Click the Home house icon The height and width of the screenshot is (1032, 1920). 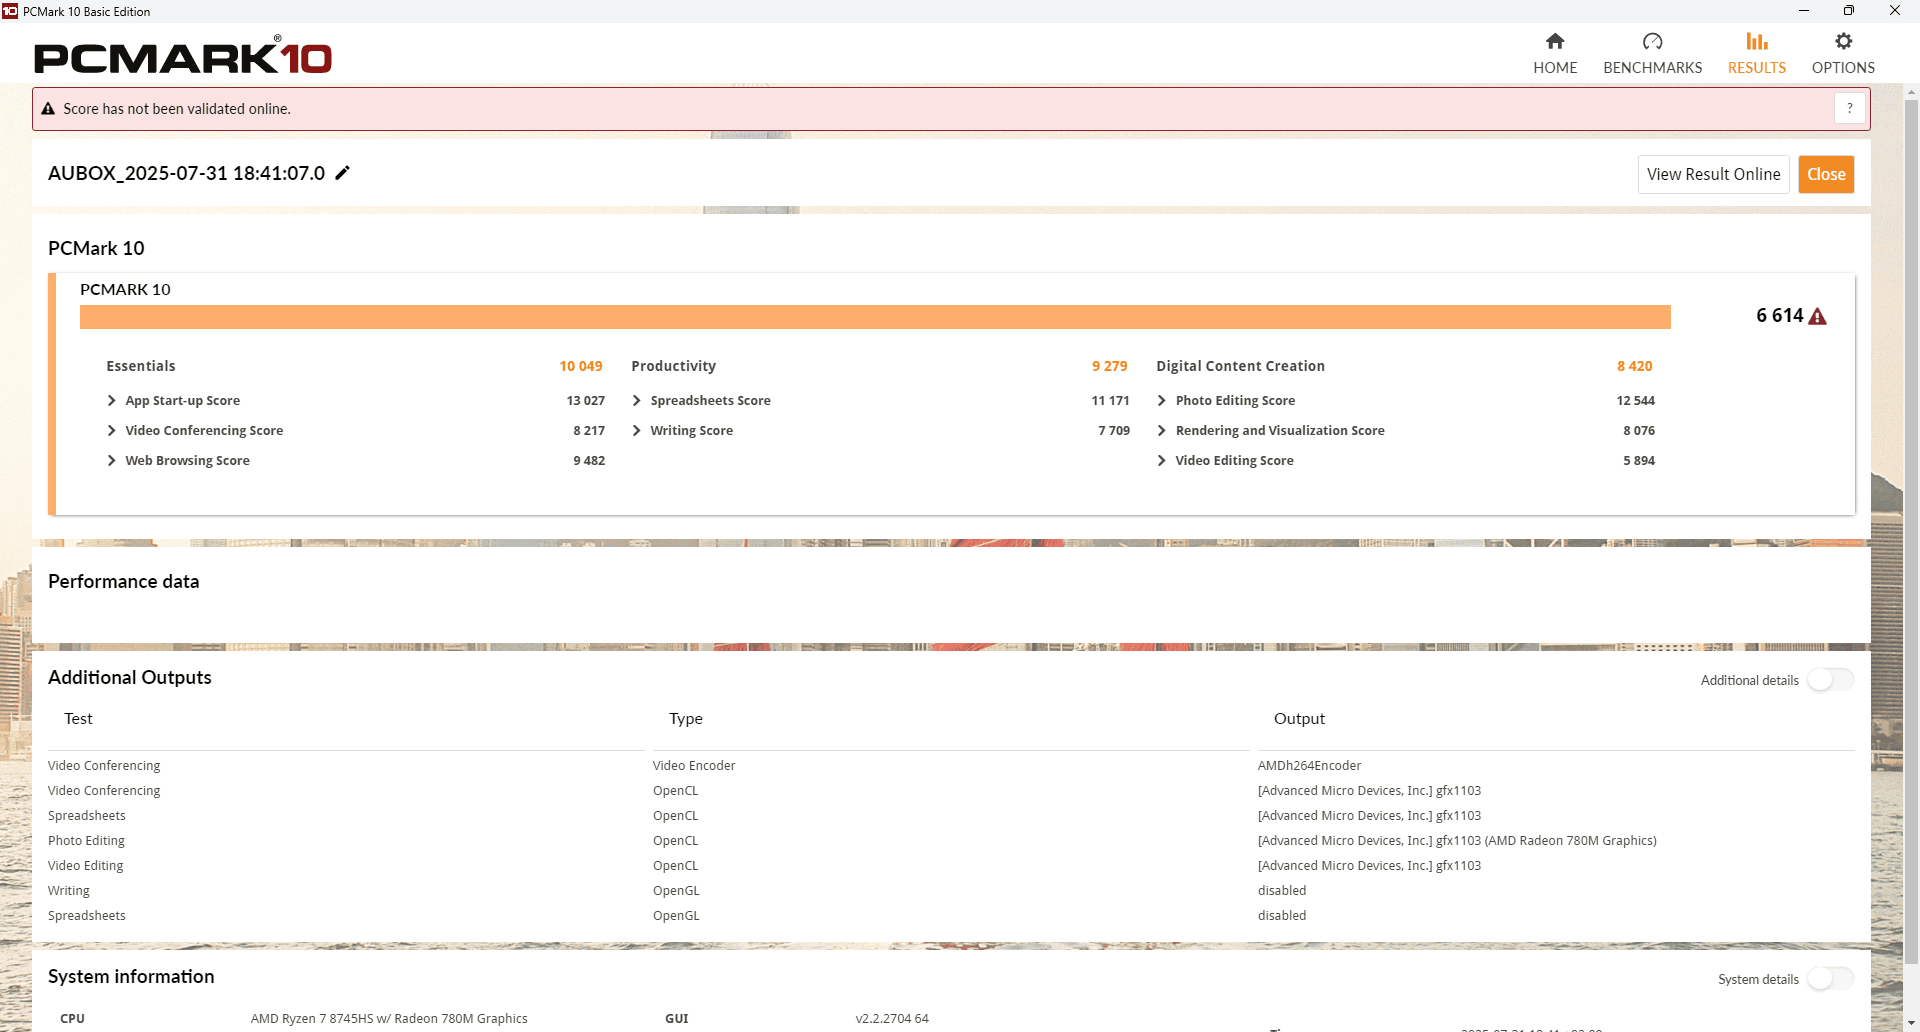click(x=1554, y=41)
